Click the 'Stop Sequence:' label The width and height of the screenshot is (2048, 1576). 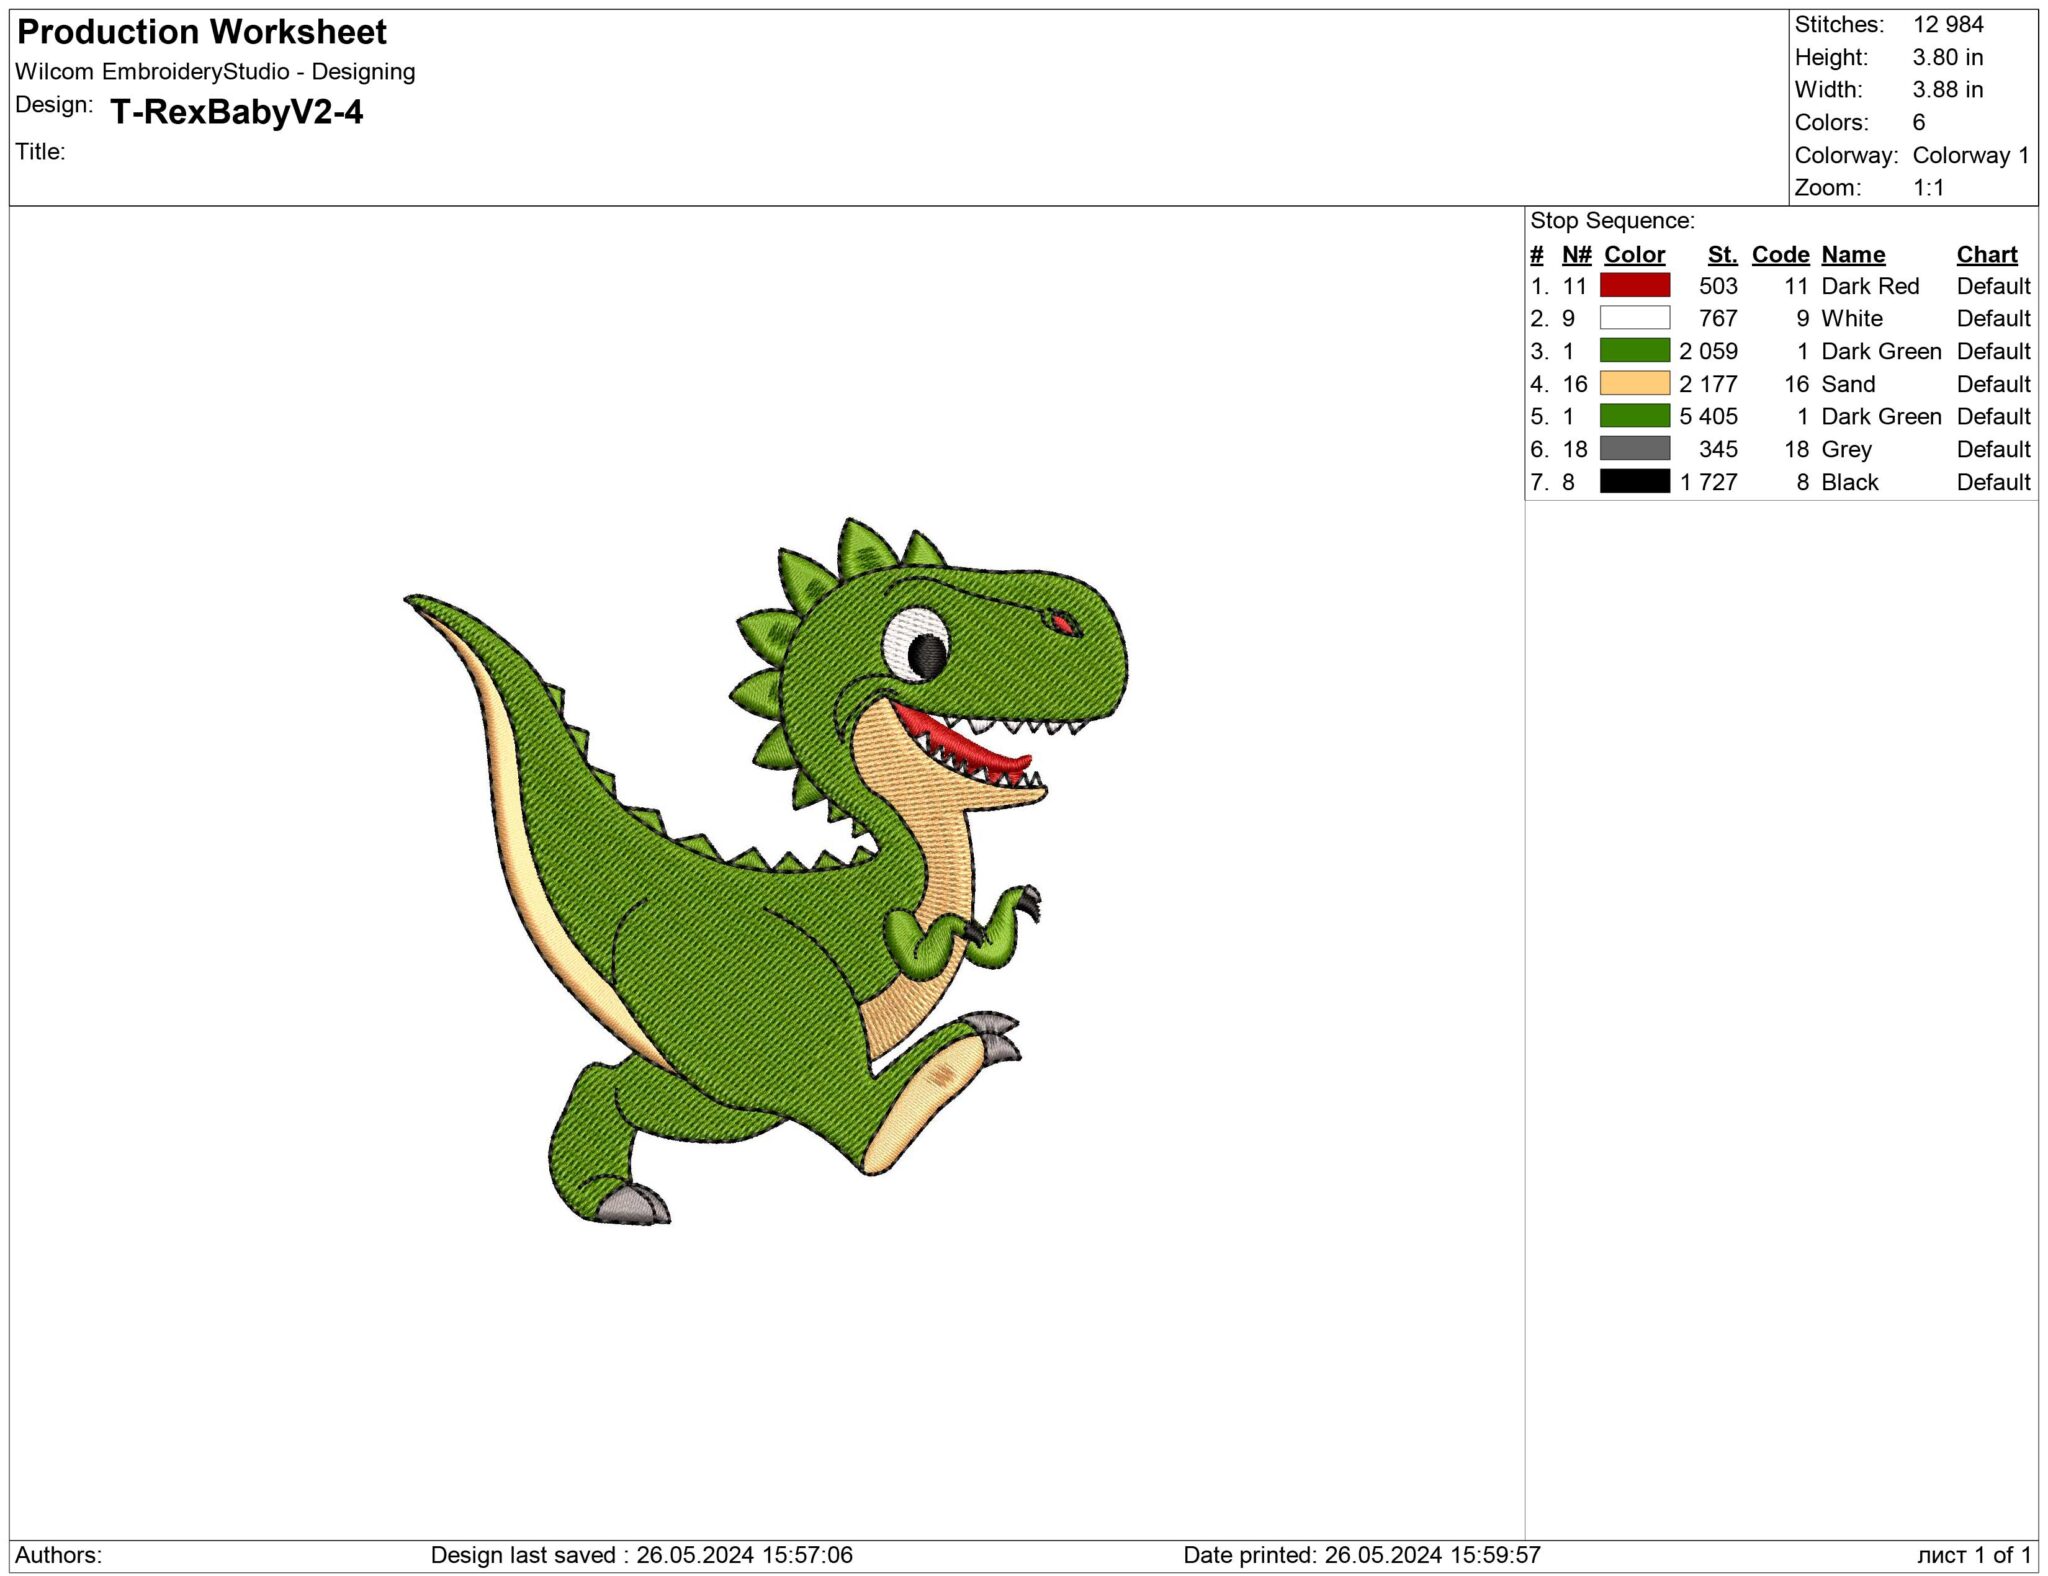[1612, 221]
